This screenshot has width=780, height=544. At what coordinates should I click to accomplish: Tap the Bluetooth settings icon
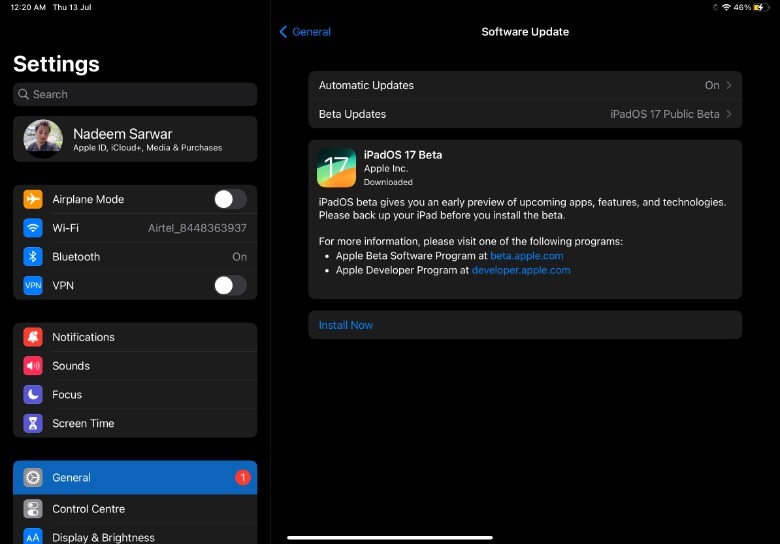33,257
